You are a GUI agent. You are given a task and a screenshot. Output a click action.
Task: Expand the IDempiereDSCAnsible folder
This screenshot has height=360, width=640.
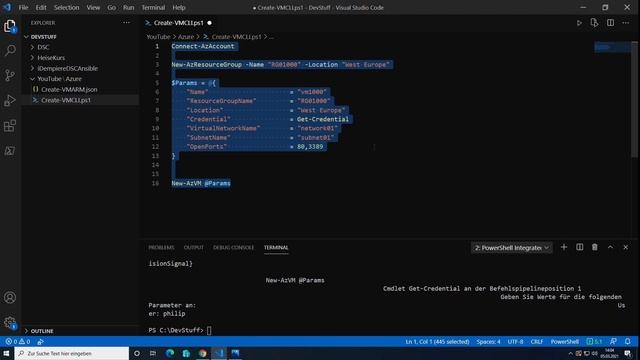tap(81, 68)
